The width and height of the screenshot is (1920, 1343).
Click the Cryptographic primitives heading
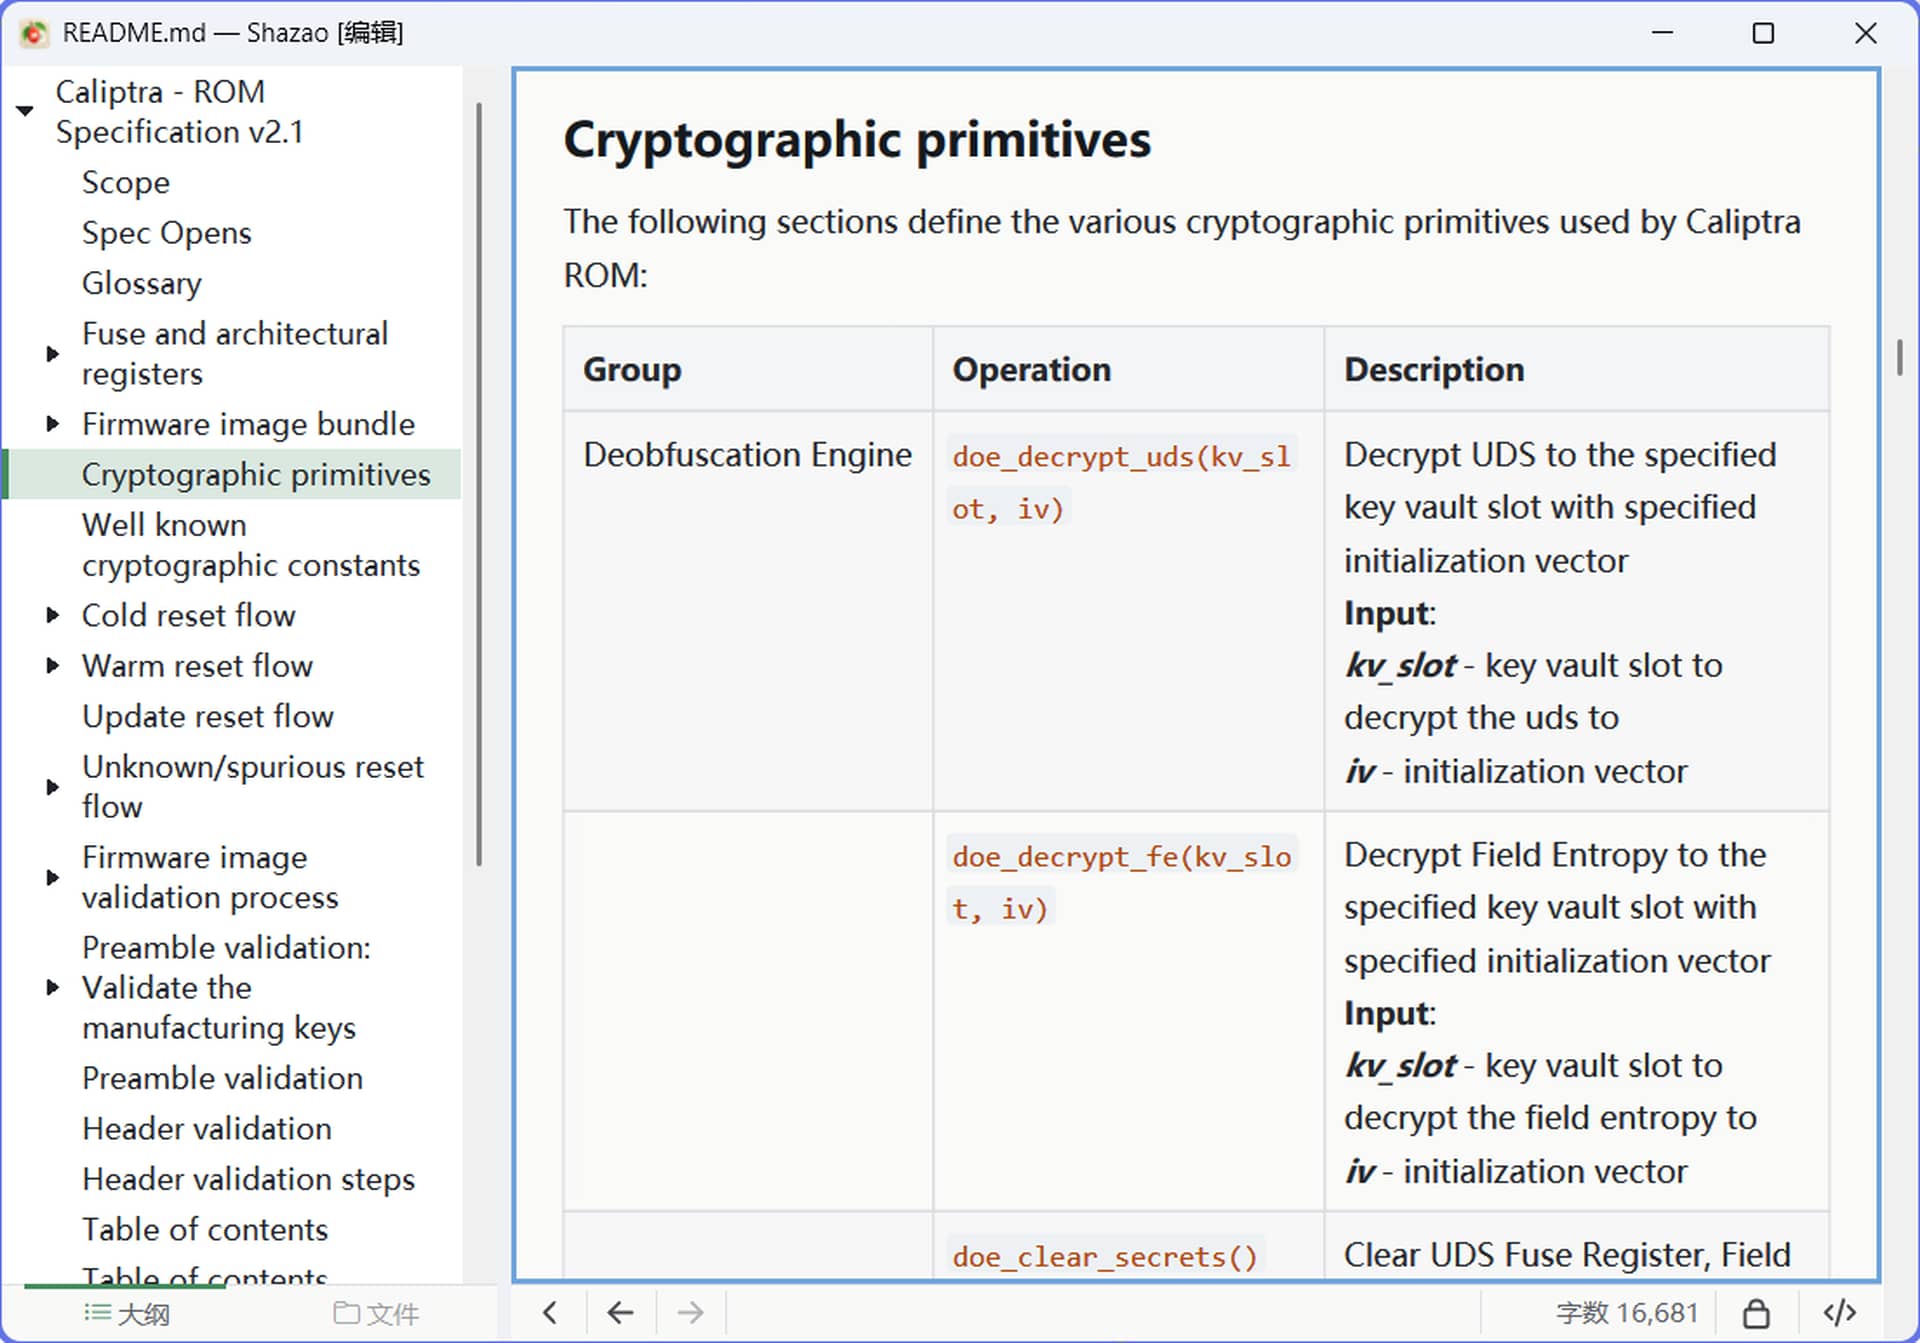pyautogui.click(x=857, y=140)
